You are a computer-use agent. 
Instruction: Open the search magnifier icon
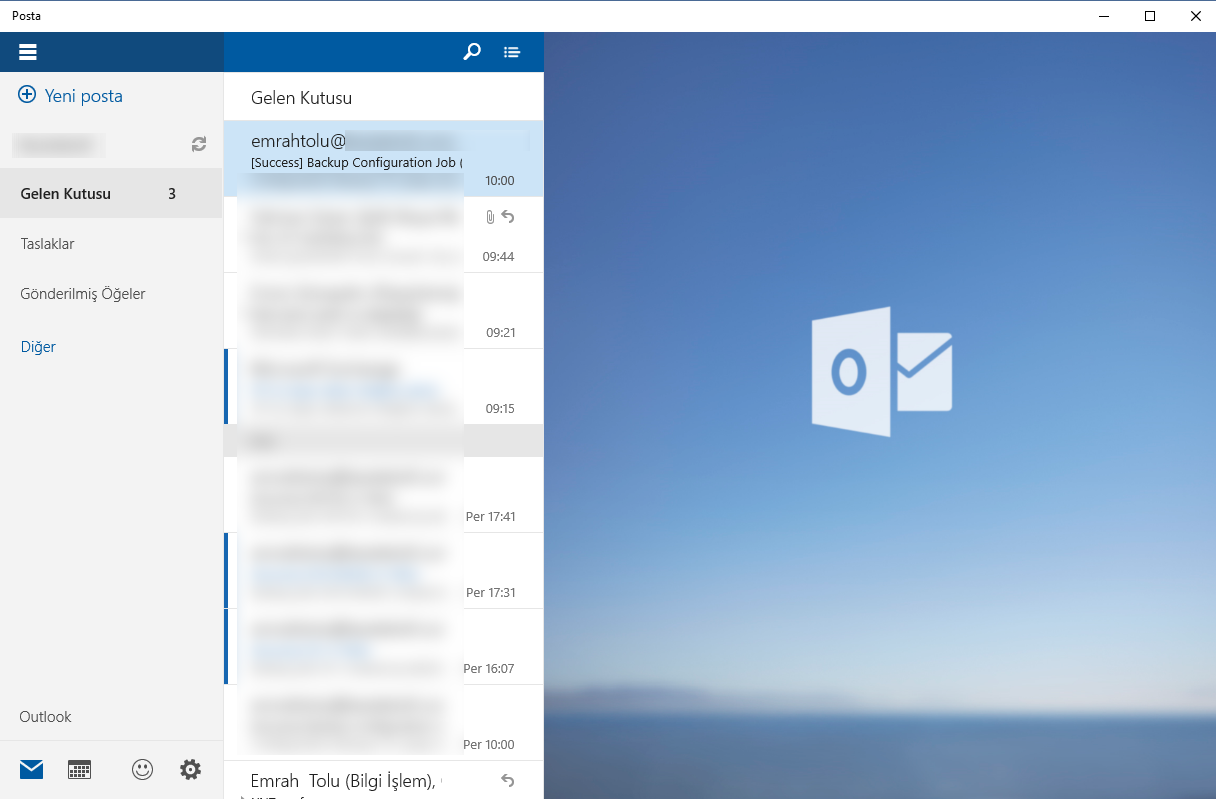pyautogui.click(x=472, y=52)
